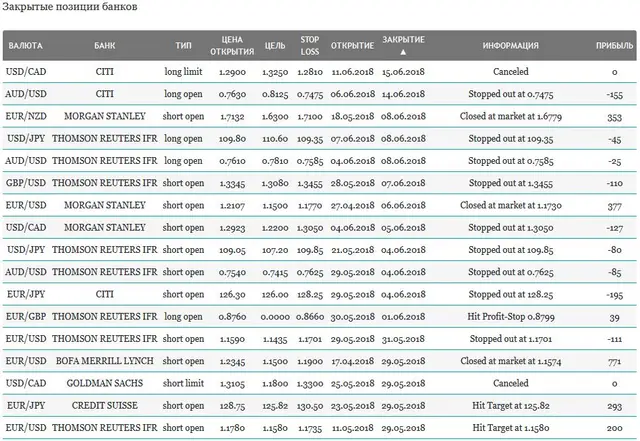Click 'Closed at market at 1.1574'
Viewport: 640px width, 441px height.
point(511,361)
